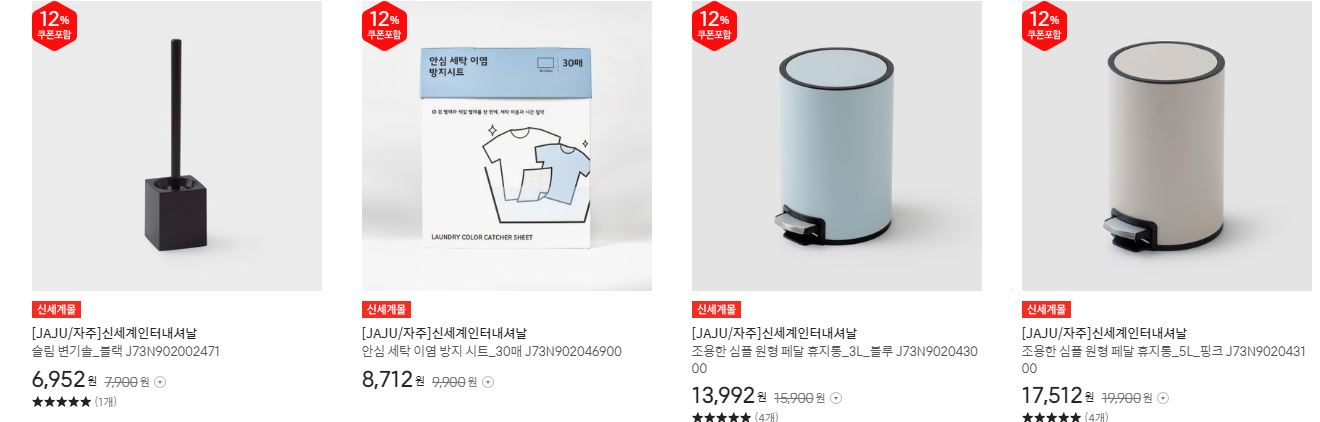This screenshot has width=1320, height=422.
Task: Open 슬림 변기솔_블랙 product title link
Action: click(x=126, y=352)
